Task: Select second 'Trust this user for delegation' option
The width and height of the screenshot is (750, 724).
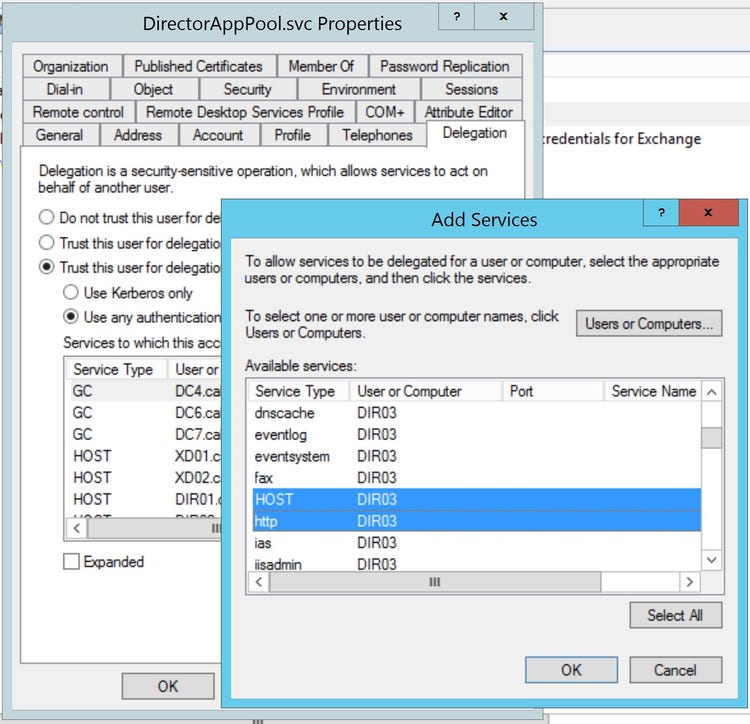Action: pos(46,242)
